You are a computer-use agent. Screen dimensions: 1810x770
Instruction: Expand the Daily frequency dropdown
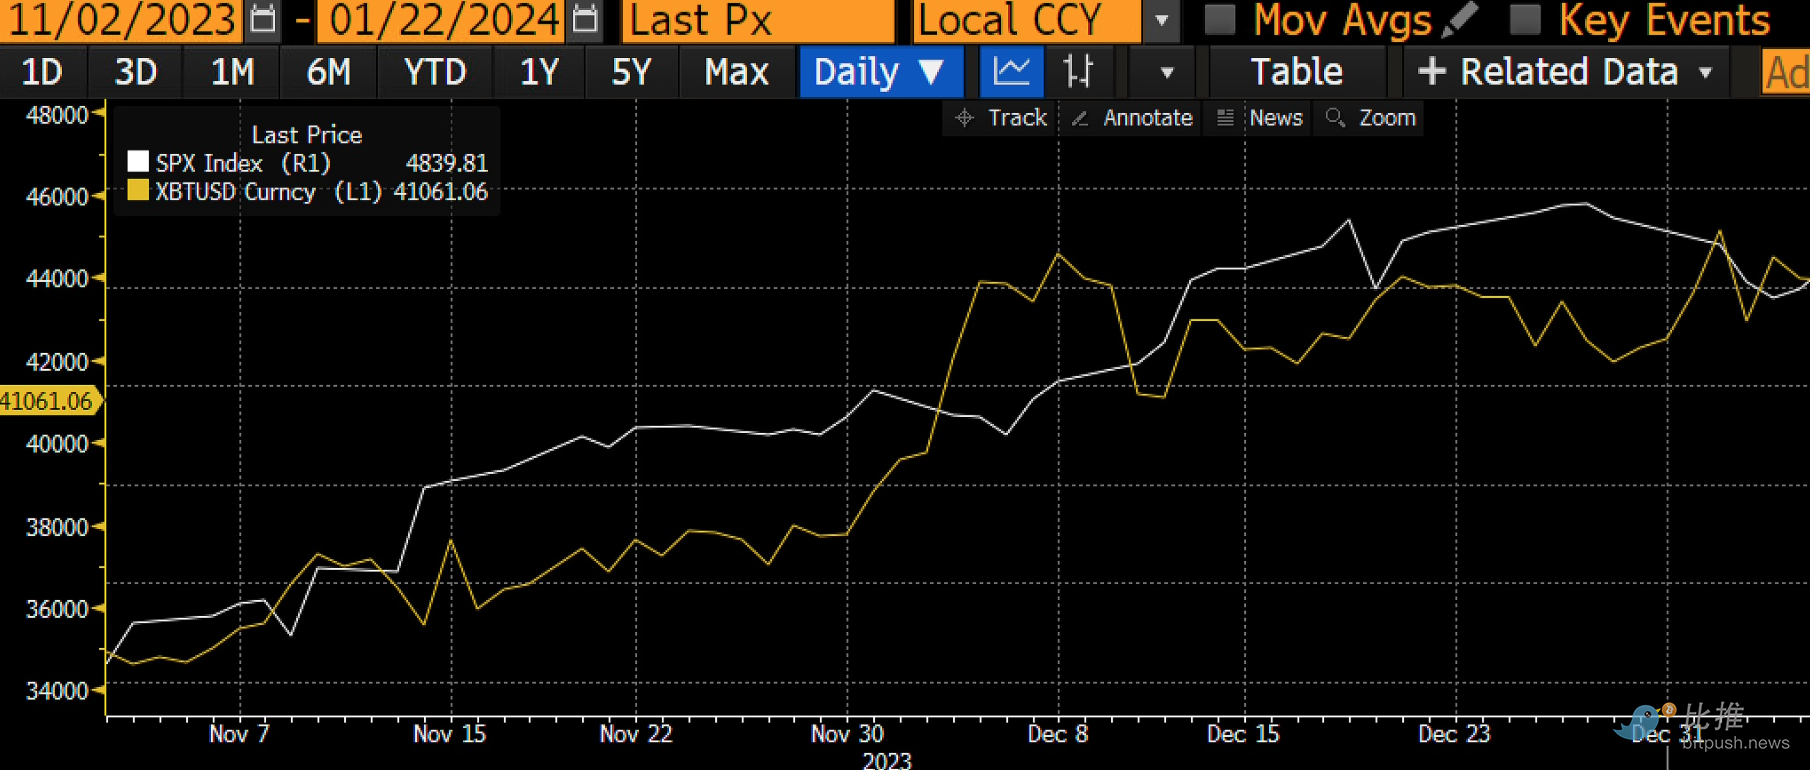pyautogui.click(x=880, y=72)
